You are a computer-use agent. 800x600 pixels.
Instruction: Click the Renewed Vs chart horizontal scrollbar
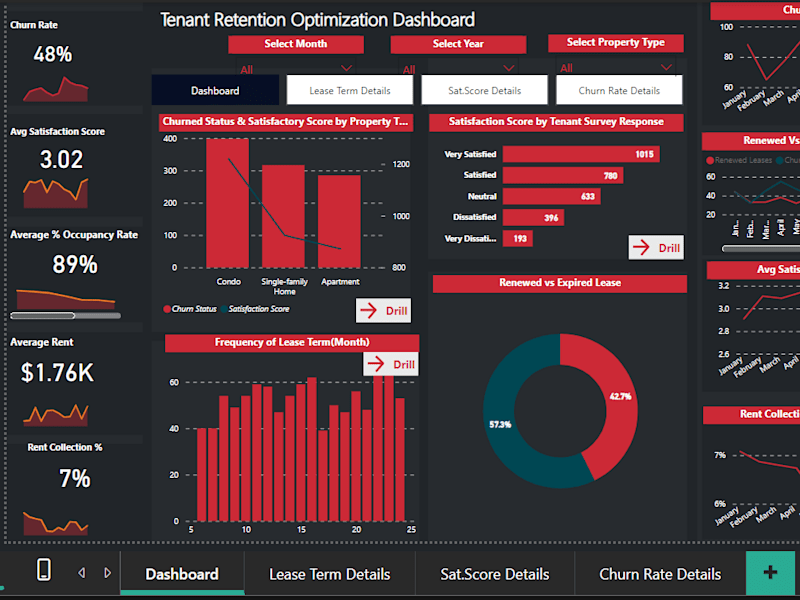[x=760, y=248]
